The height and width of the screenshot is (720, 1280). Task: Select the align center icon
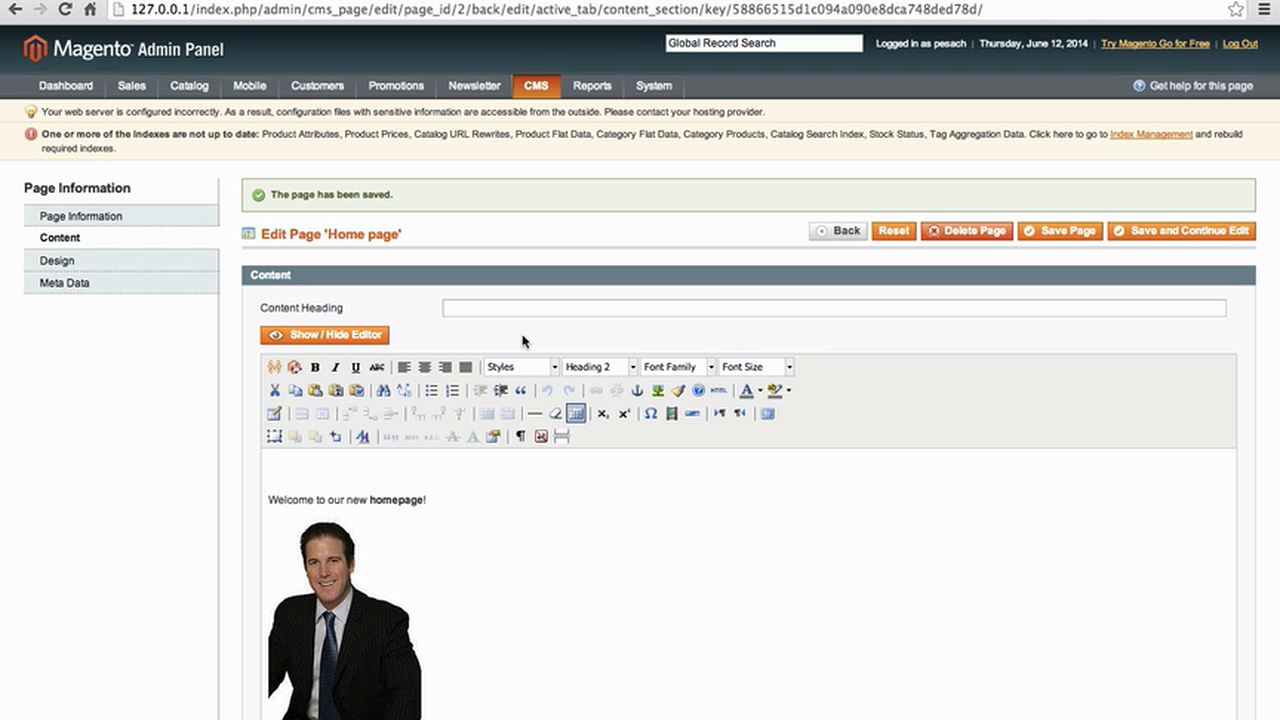[424, 366]
